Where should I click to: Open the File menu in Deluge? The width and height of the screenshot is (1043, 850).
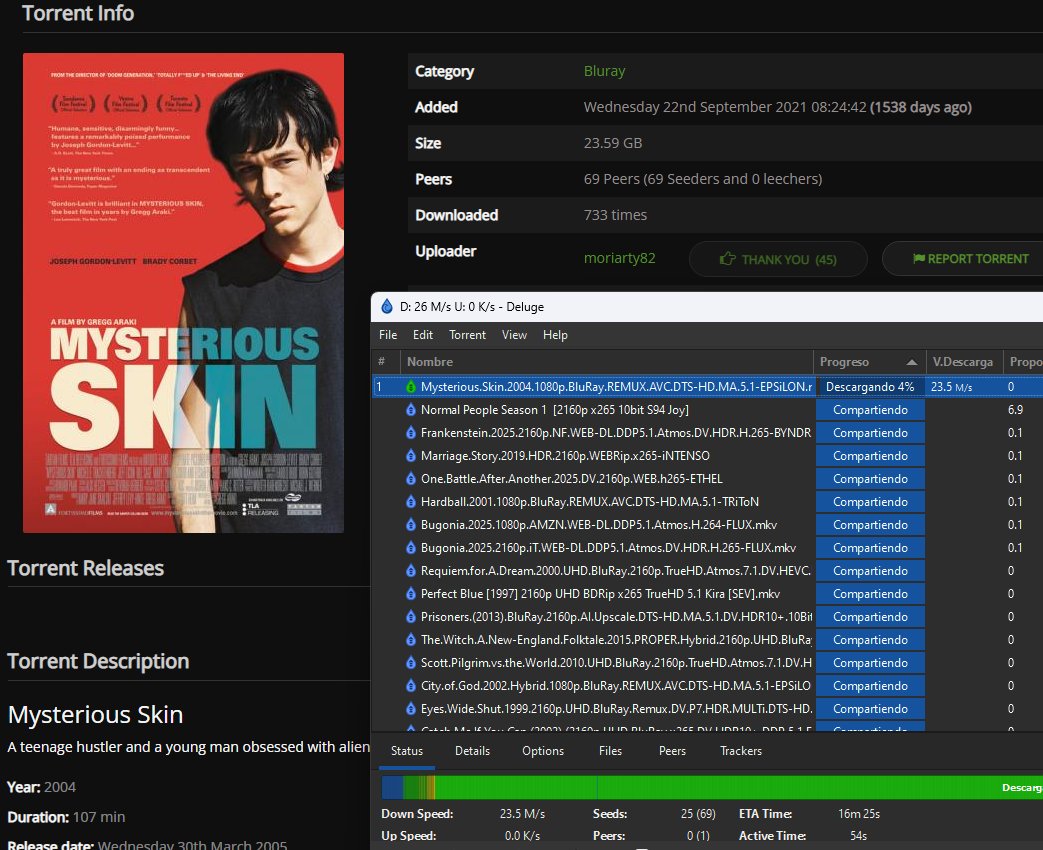(388, 335)
